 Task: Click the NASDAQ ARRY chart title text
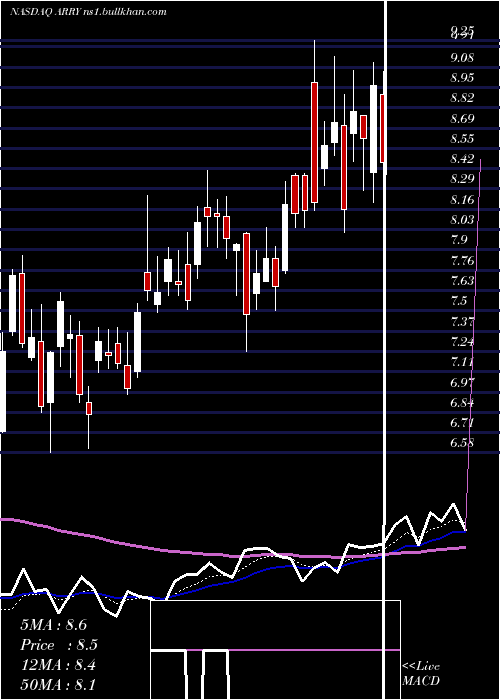coord(88,12)
